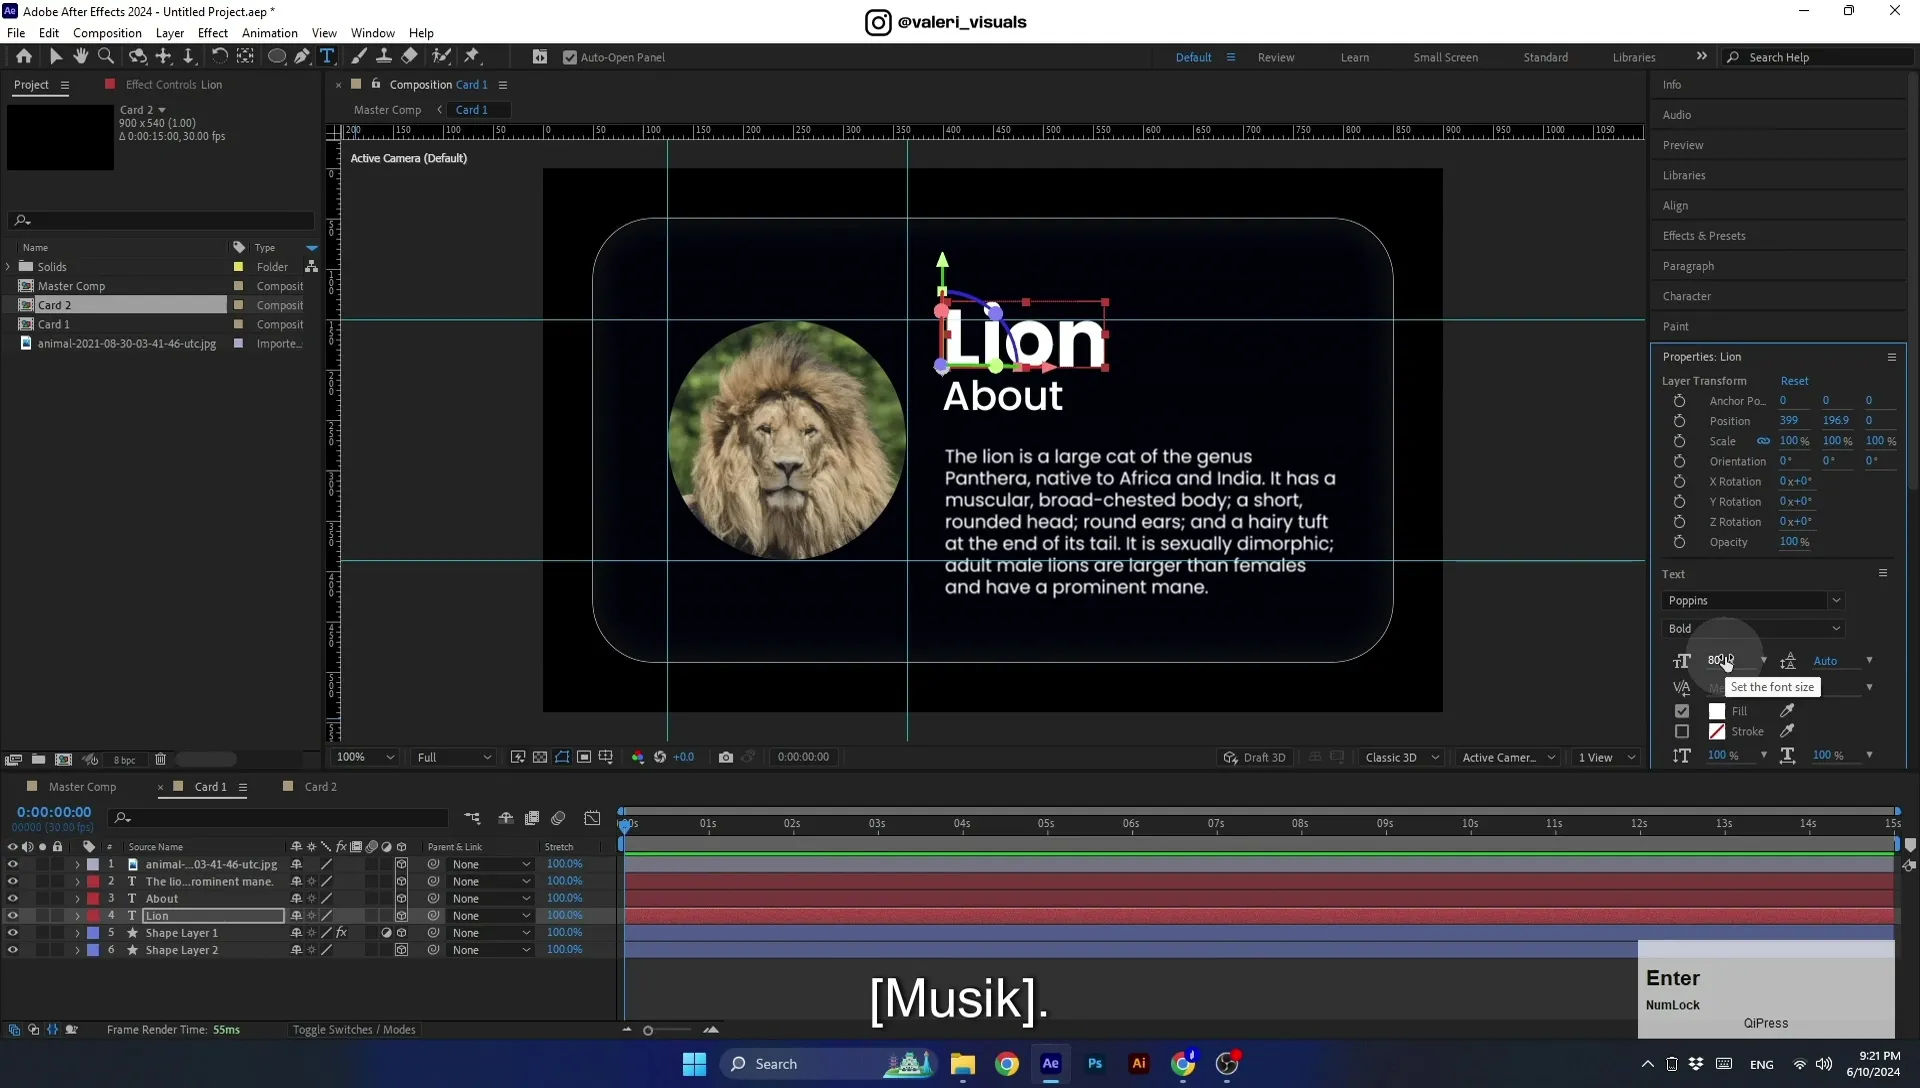
Task: Expand the Solids folder in Project
Action: 9,267
